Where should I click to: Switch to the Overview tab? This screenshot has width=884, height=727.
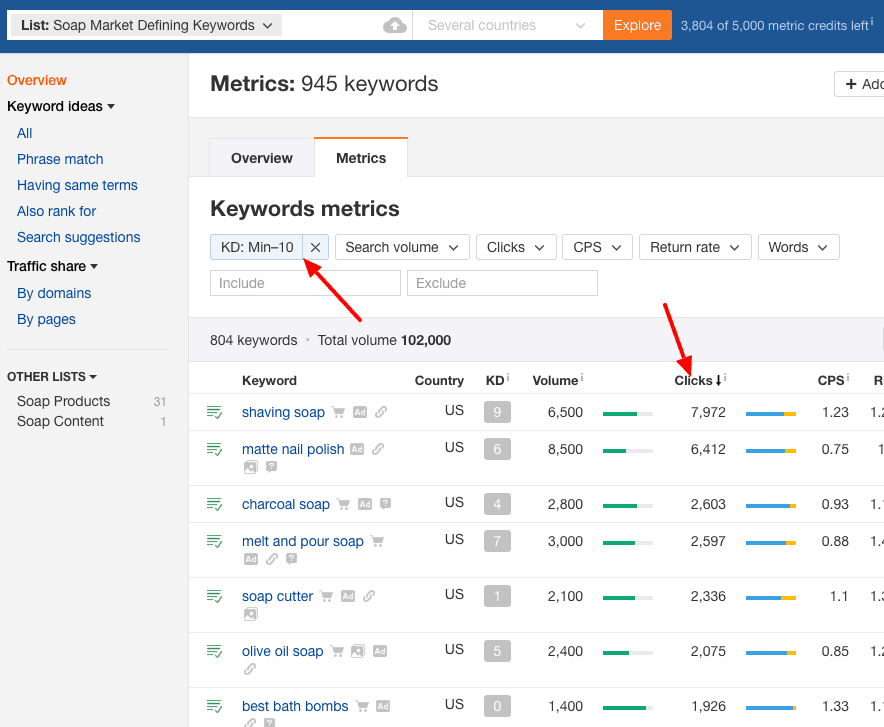click(261, 157)
